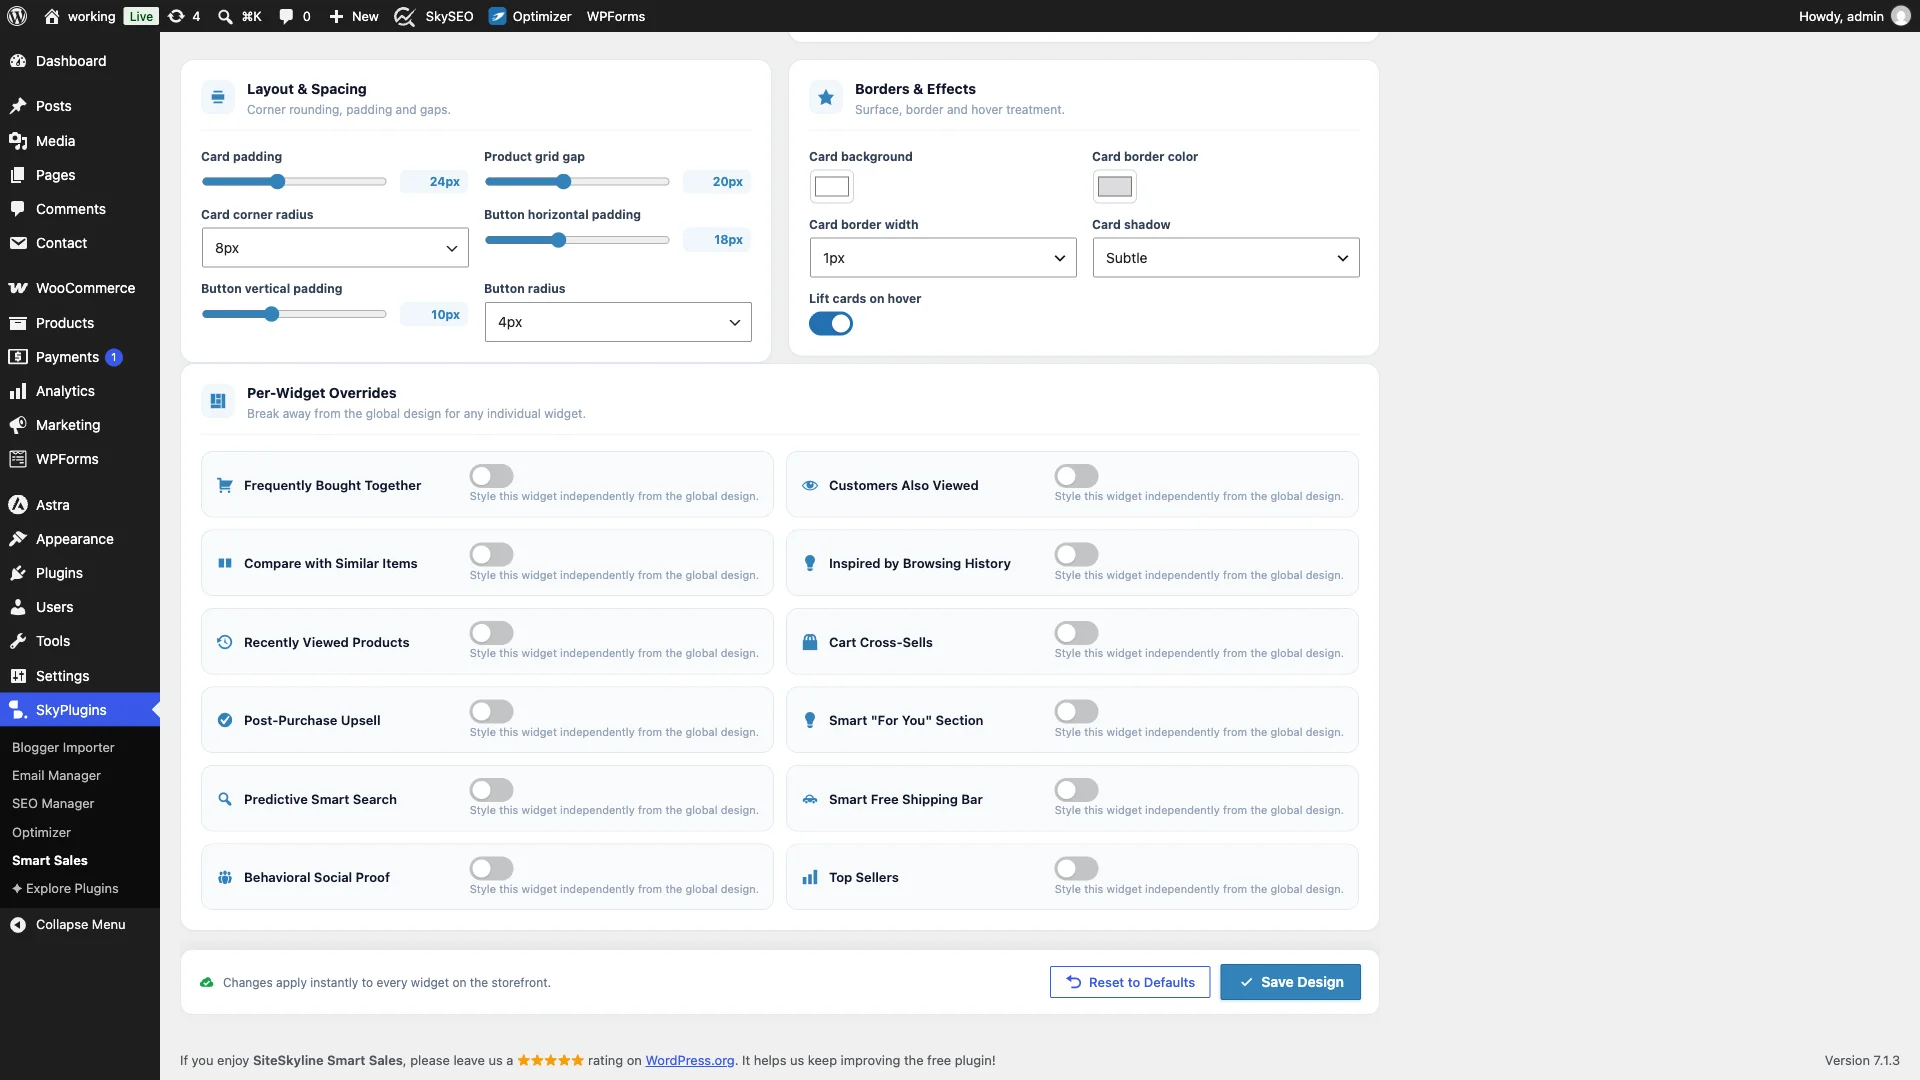Toggle Compare with Similar Items override

(x=492, y=554)
